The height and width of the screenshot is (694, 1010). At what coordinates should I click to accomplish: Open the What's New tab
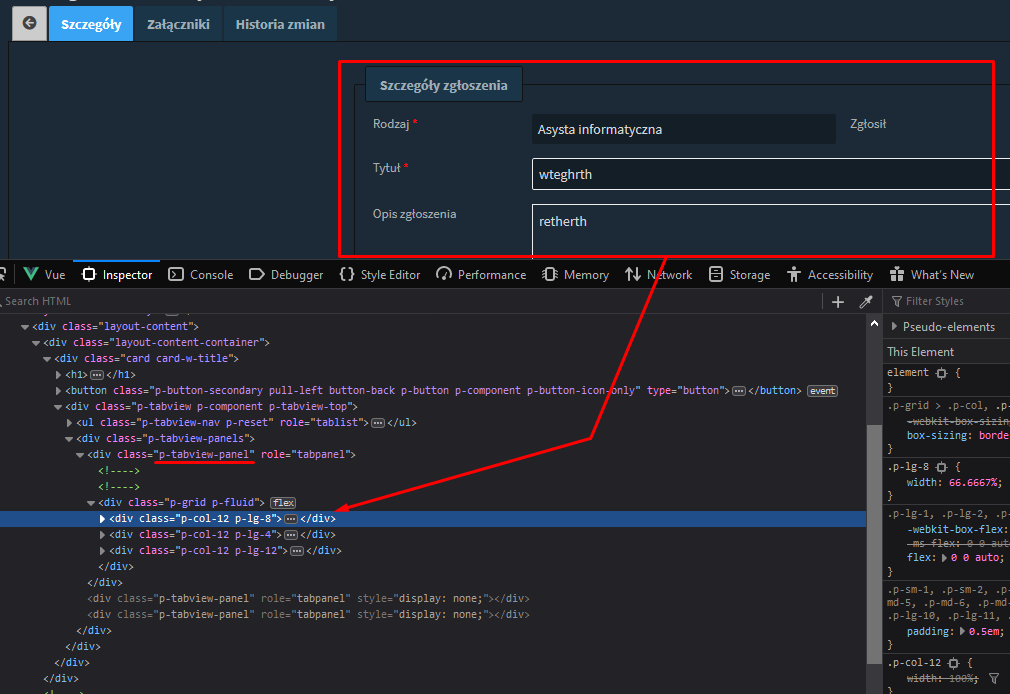coord(931,275)
